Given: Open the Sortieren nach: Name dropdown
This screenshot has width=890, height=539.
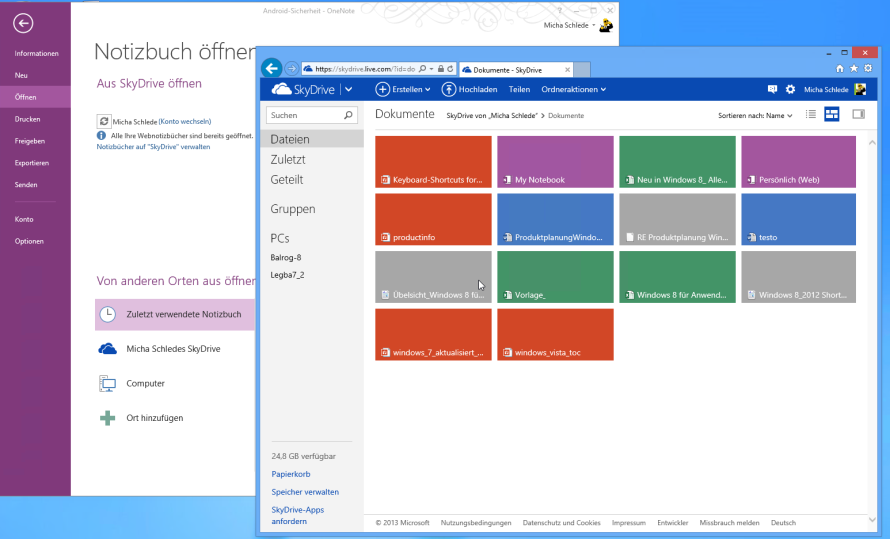Looking at the screenshot, I should [755, 115].
